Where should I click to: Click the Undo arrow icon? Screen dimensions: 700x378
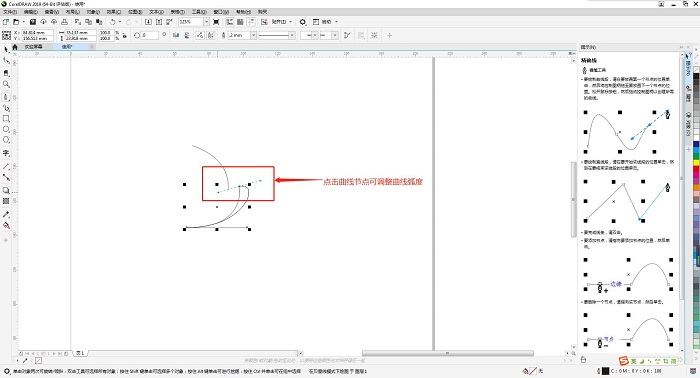112,22
